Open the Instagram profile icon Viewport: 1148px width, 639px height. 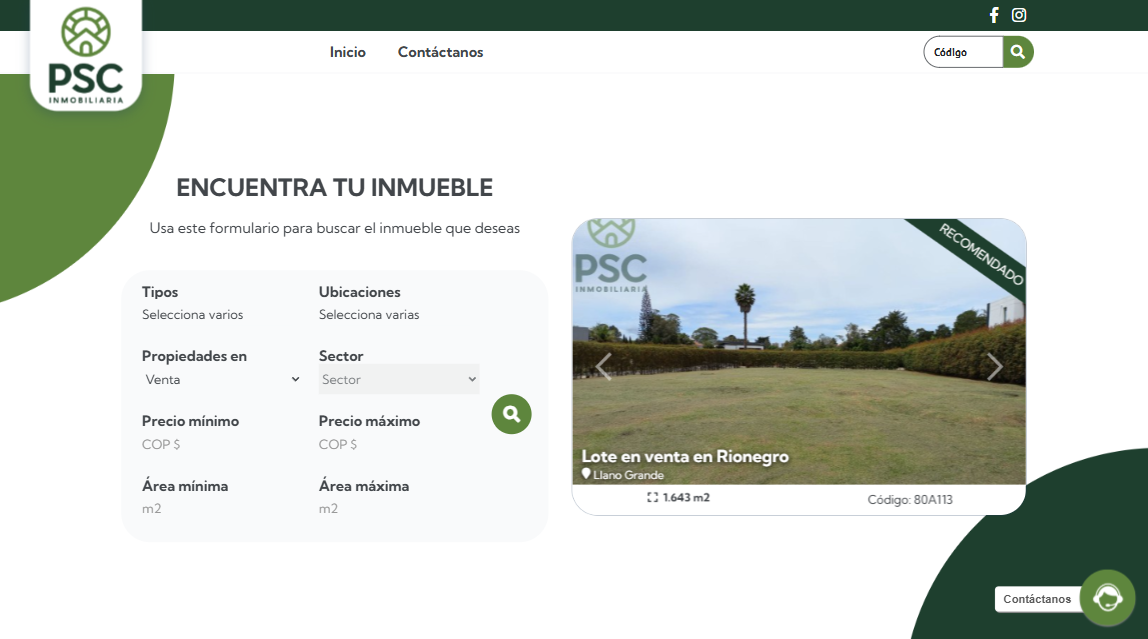coord(1018,15)
